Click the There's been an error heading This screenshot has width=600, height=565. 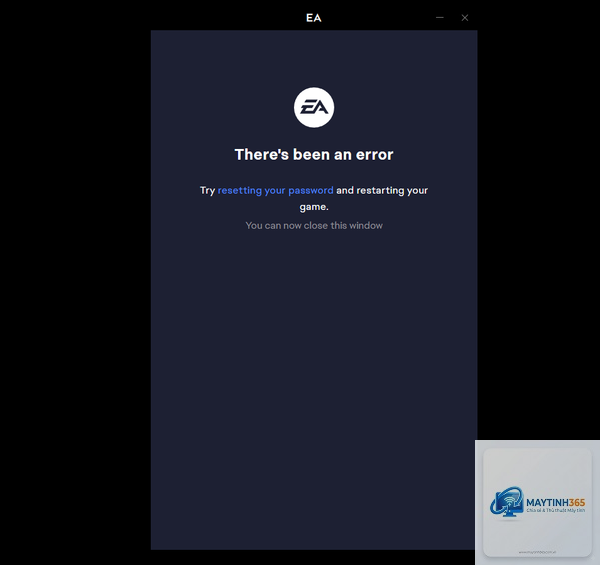(x=314, y=155)
